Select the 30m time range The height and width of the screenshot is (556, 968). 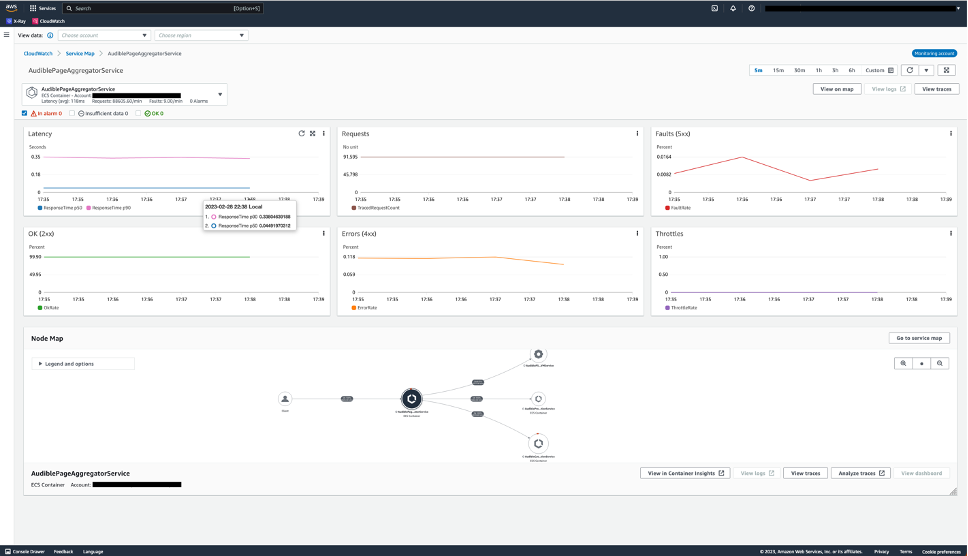[x=799, y=70]
